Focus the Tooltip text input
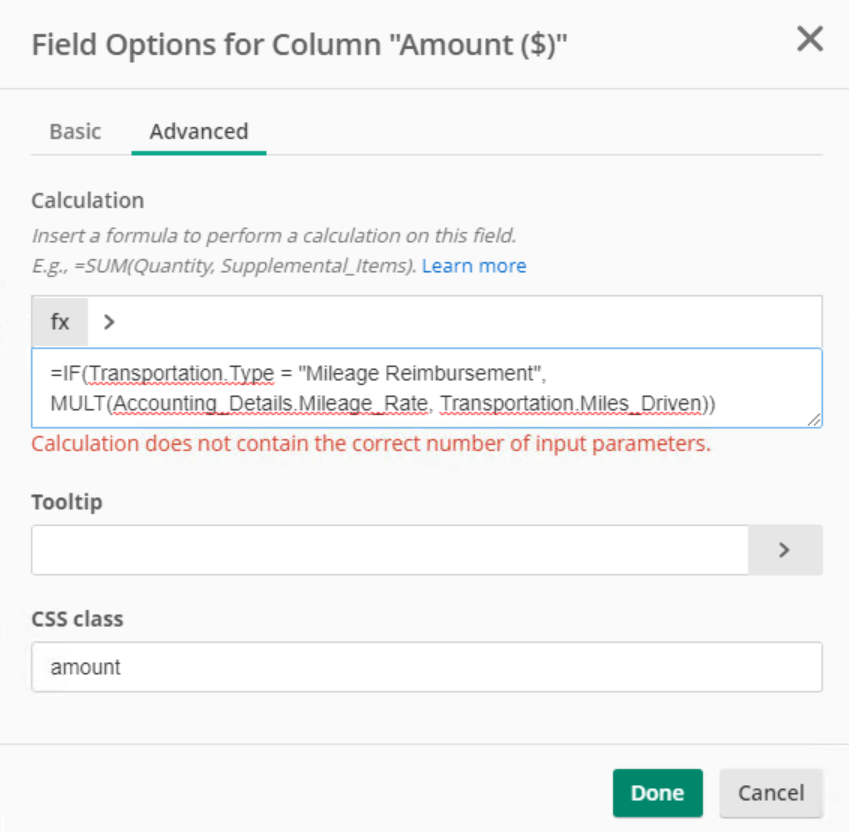 click(390, 550)
